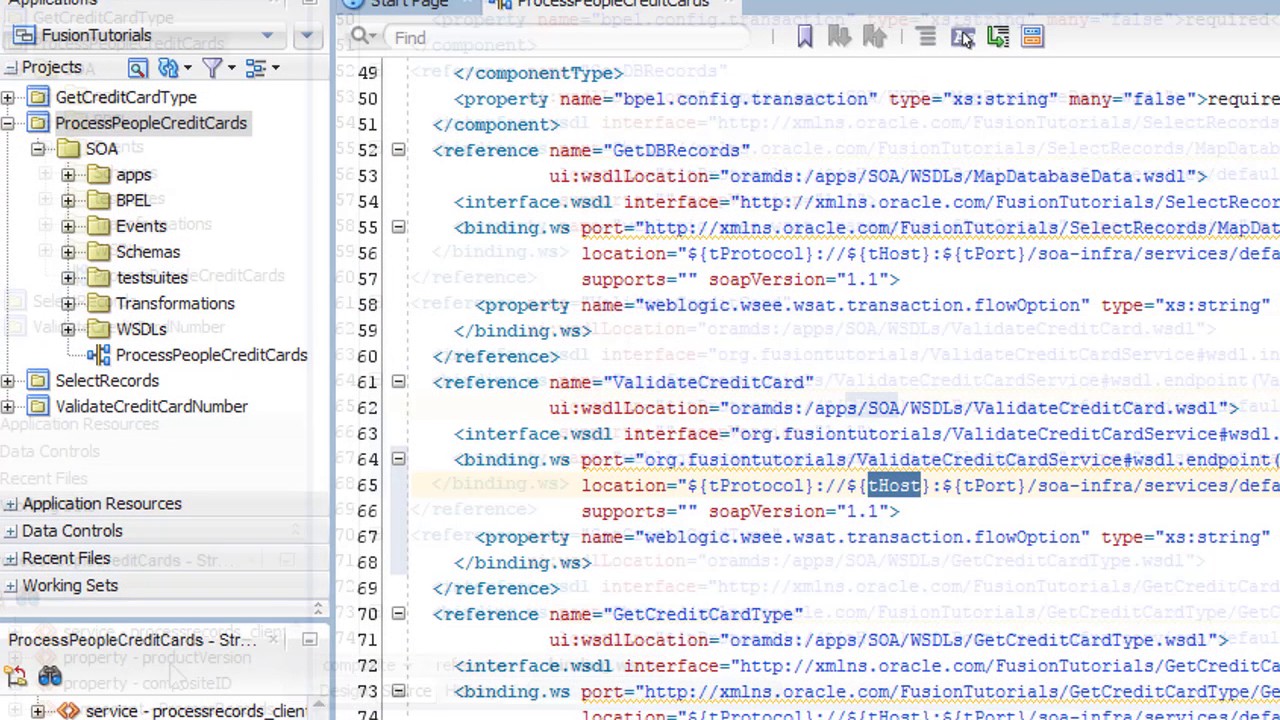
Task: Expand the Data Controls section
Action: coord(10,531)
